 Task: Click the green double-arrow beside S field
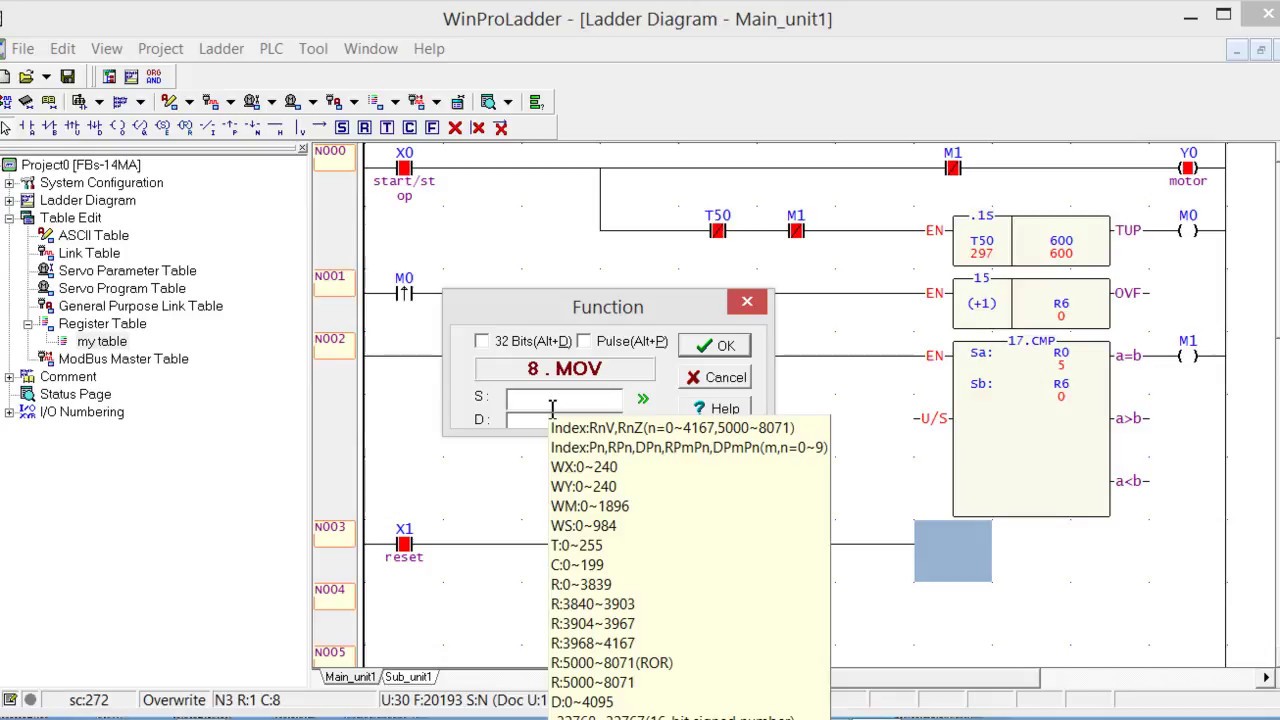click(x=642, y=399)
